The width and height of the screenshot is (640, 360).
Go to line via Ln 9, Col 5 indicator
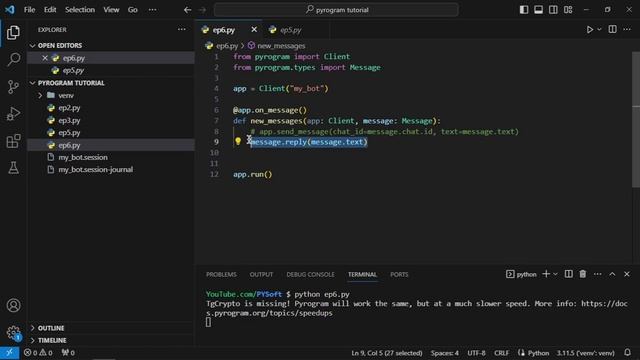(x=387, y=353)
